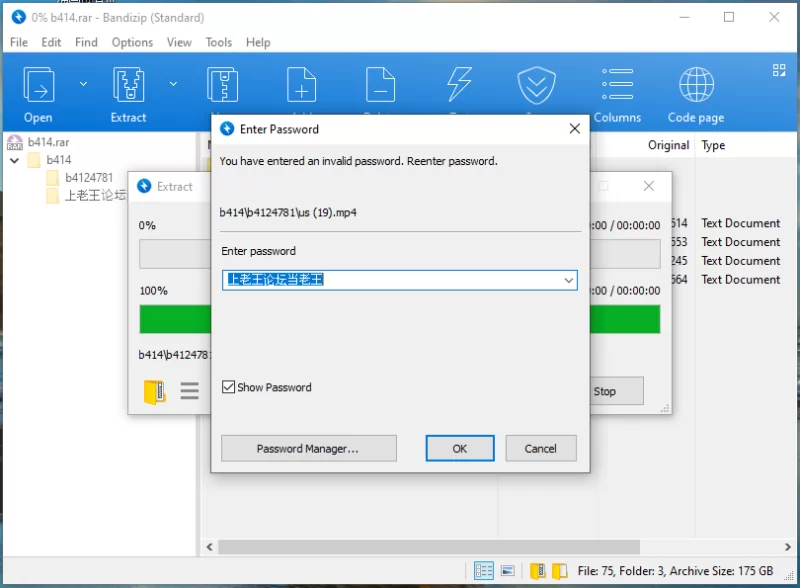Click the hamburger options icon in Extract window

point(189,390)
